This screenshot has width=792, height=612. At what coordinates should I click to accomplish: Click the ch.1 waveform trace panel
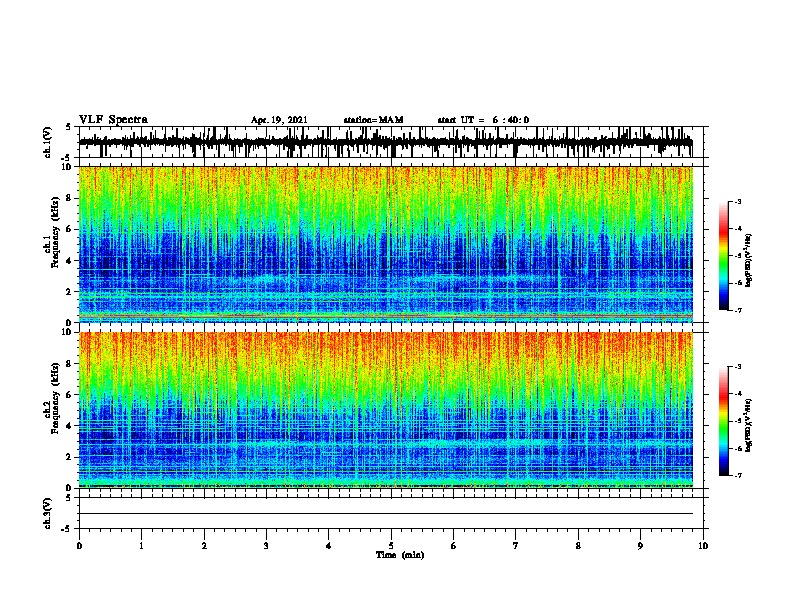[393, 142]
